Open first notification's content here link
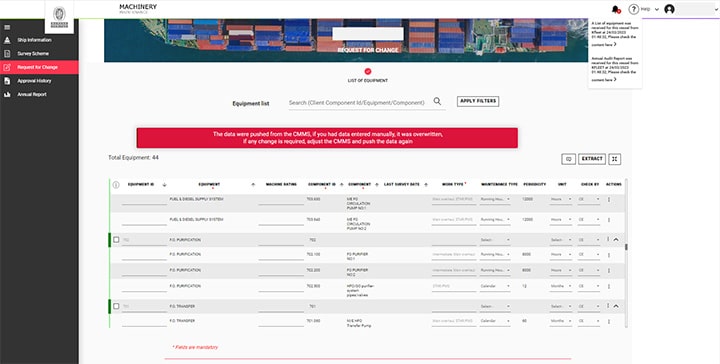This screenshot has height=364, width=720. pos(604,45)
